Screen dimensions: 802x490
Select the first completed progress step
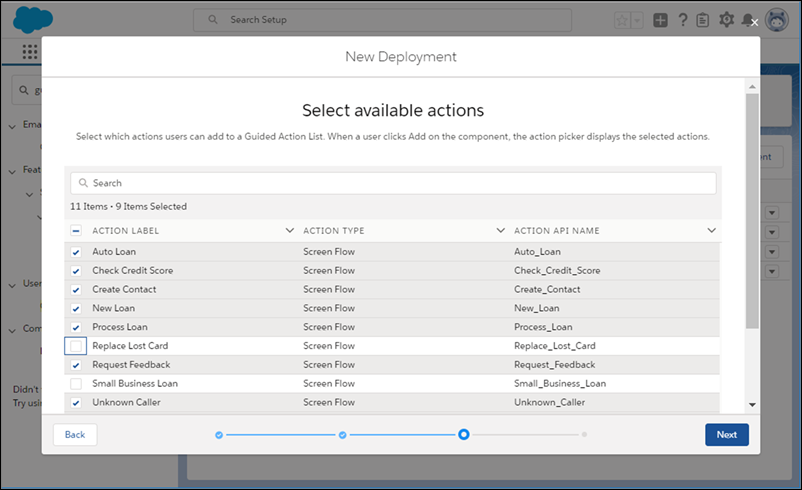coord(219,435)
